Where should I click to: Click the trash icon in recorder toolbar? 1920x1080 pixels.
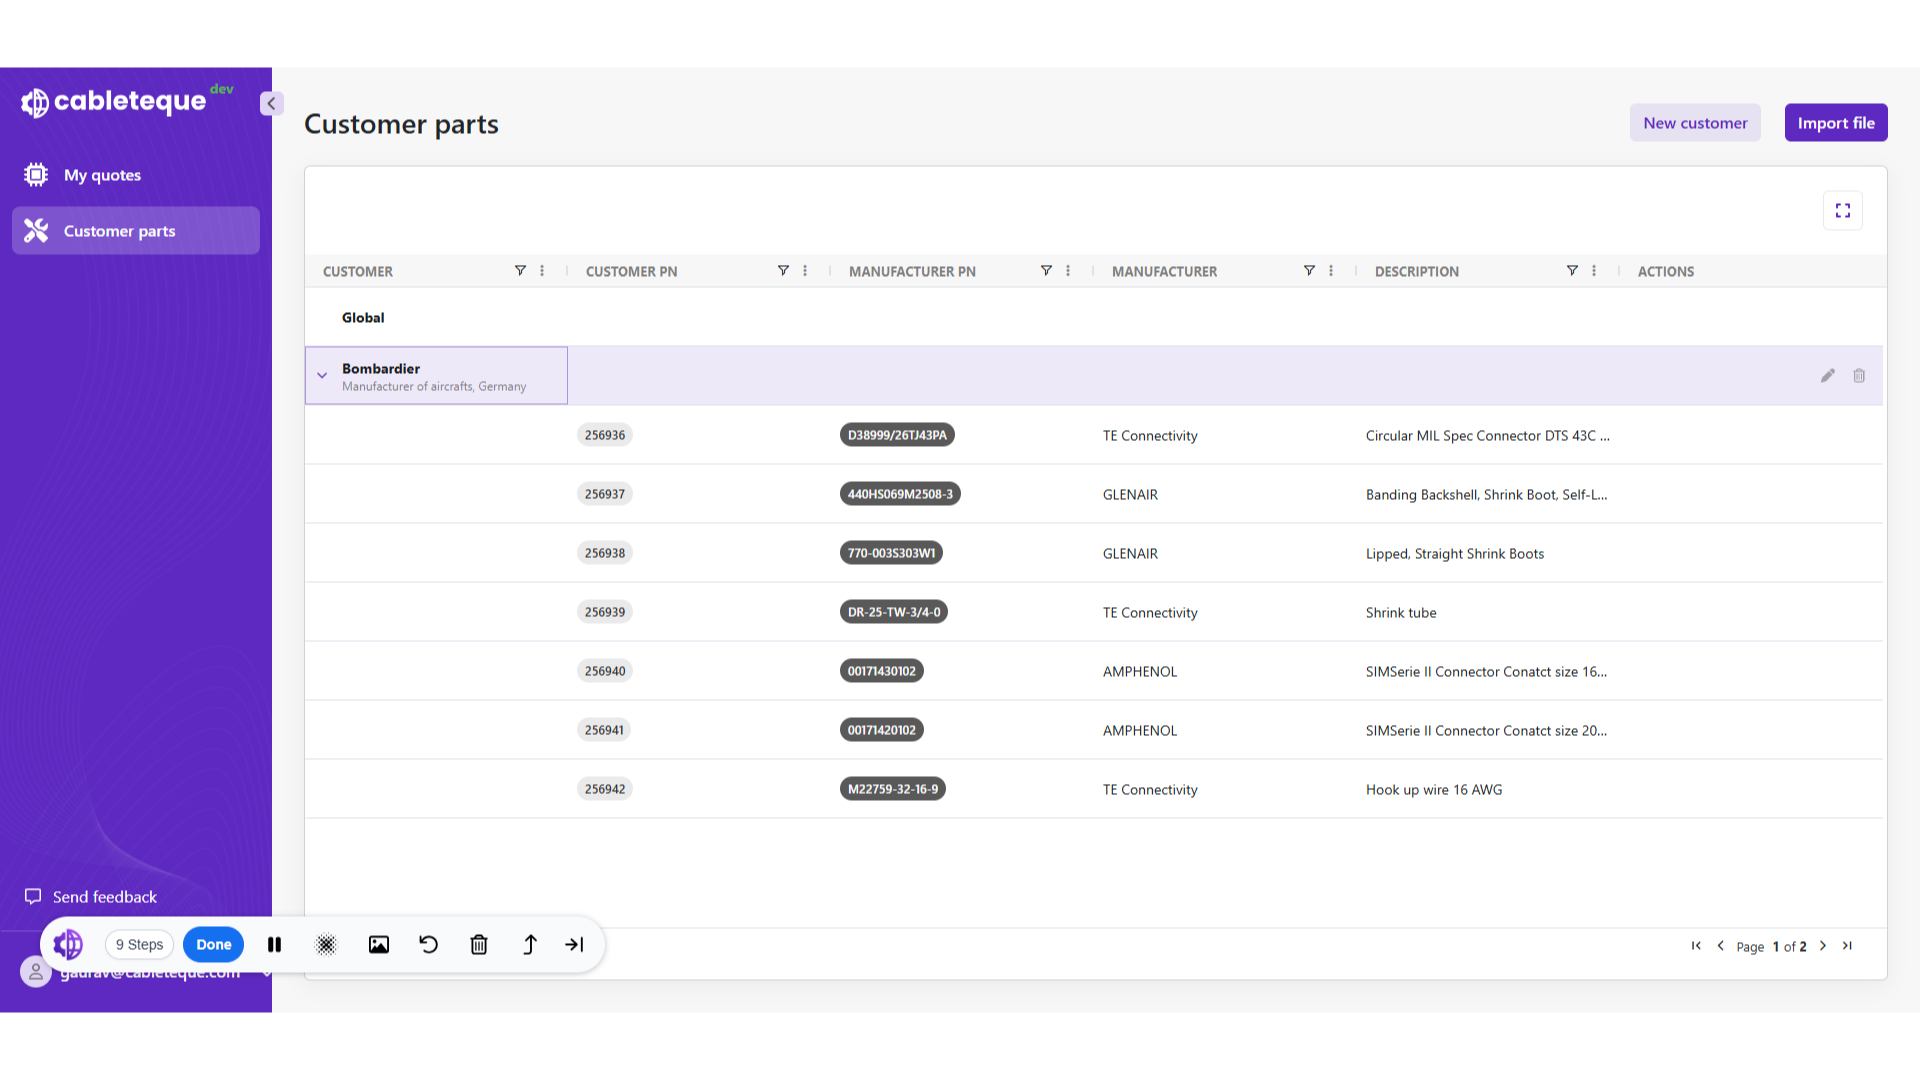[479, 945]
